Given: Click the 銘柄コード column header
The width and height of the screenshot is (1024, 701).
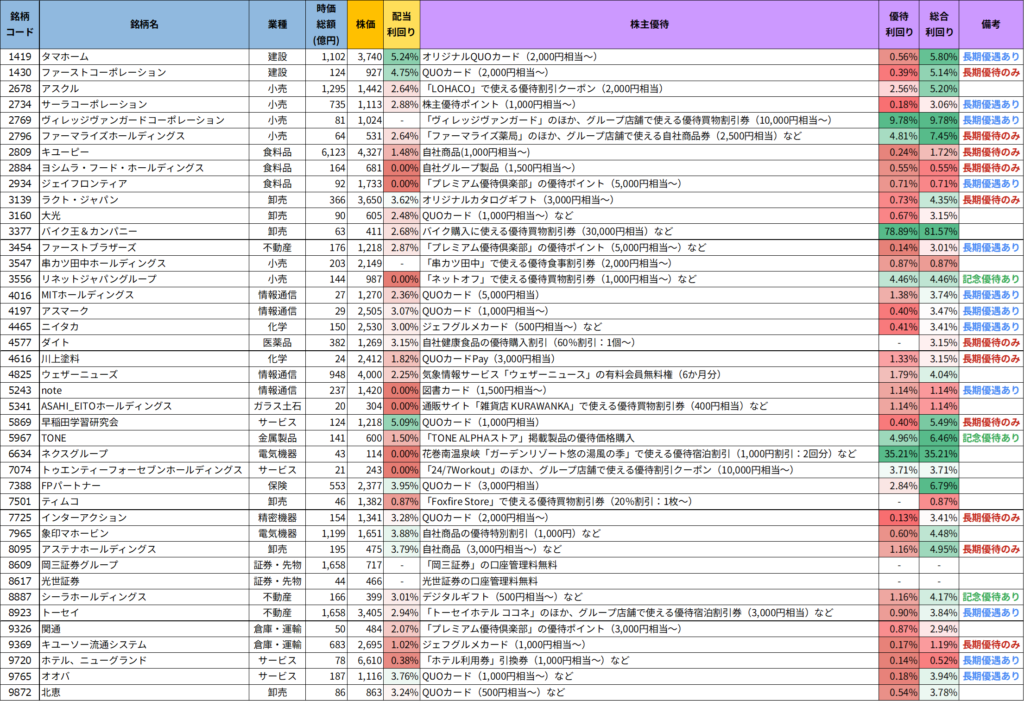Looking at the screenshot, I should (20, 25).
